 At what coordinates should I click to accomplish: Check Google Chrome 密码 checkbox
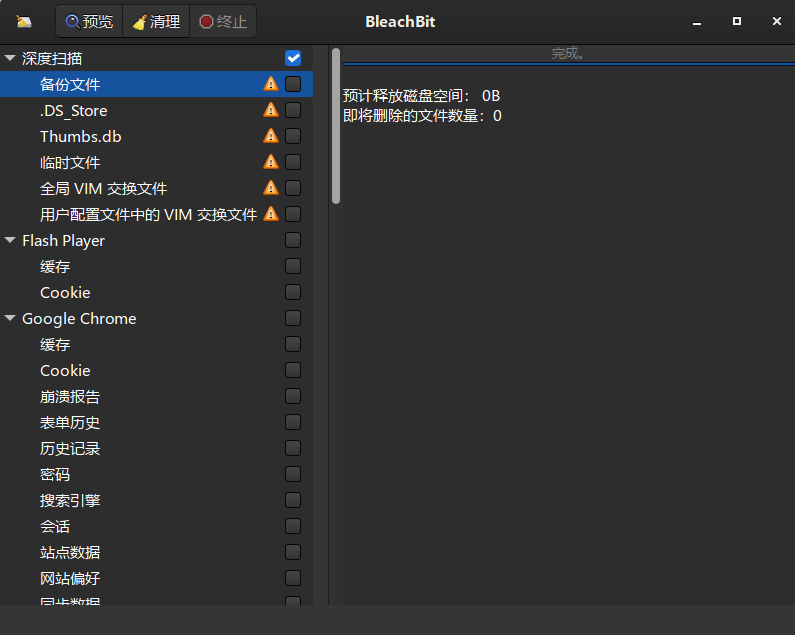[293, 474]
